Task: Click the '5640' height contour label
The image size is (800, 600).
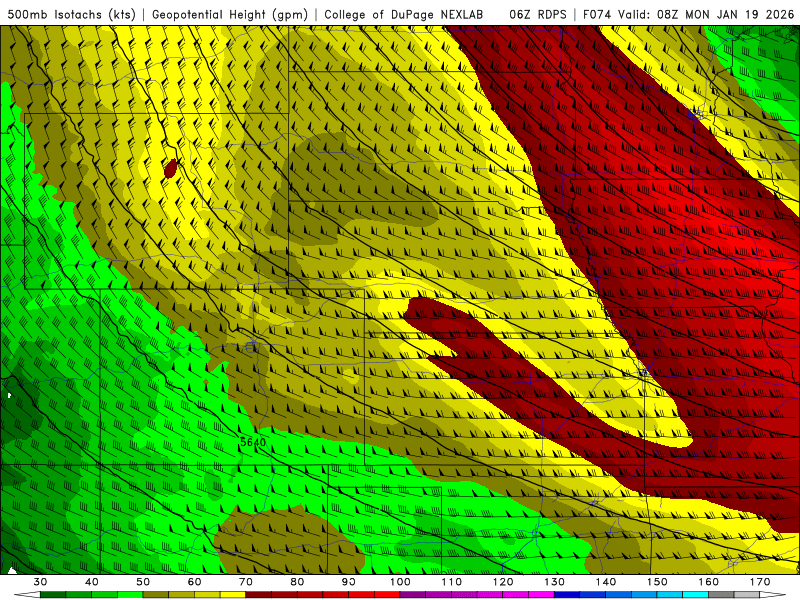Action: (253, 442)
